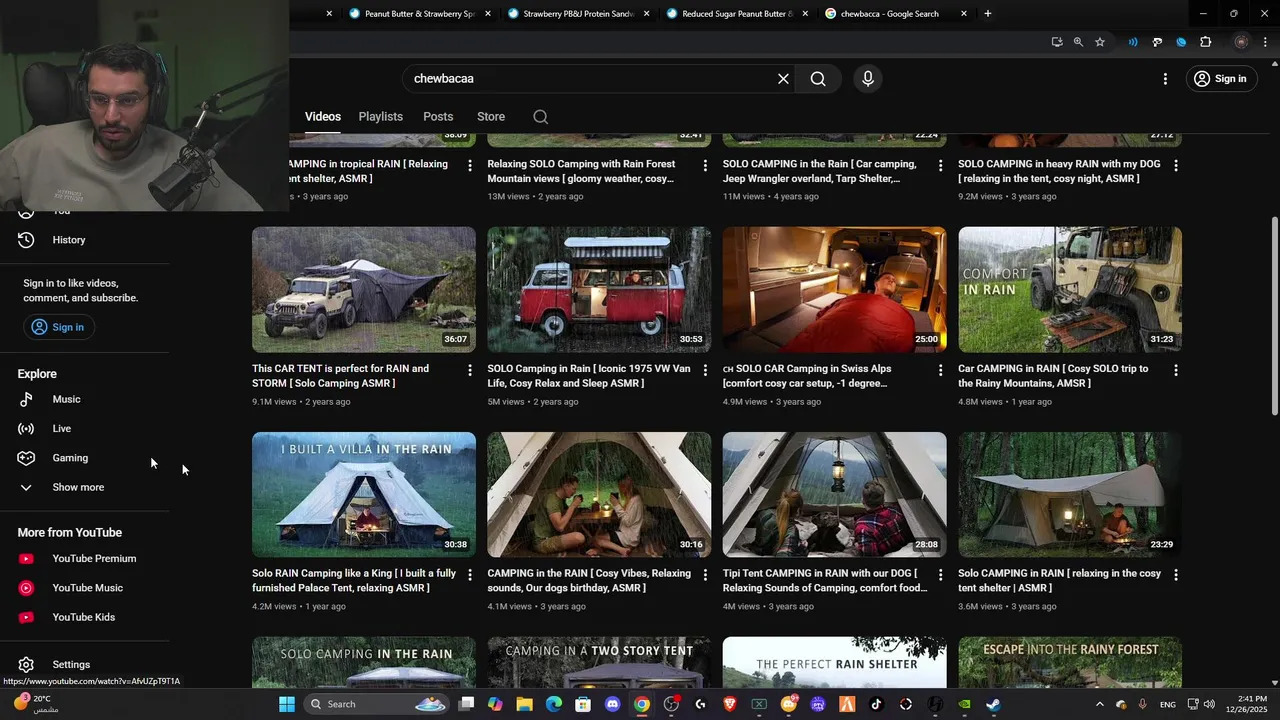Switch to 'chewbacca - Google Search' browser tab
This screenshot has width=1280, height=720.
pos(888,14)
